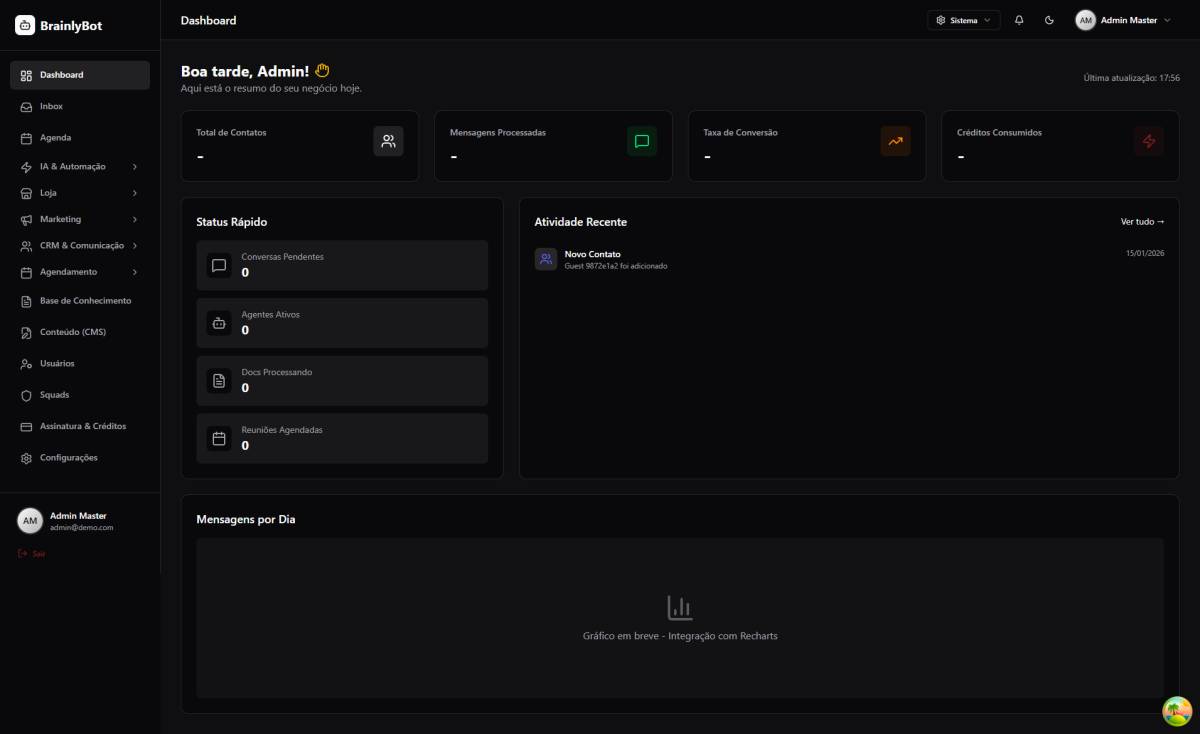This screenshot has width=1200, height=734.
Task: Click 'Gráfico em breve - Integração com Recharts' text
Action: (680, 636)
